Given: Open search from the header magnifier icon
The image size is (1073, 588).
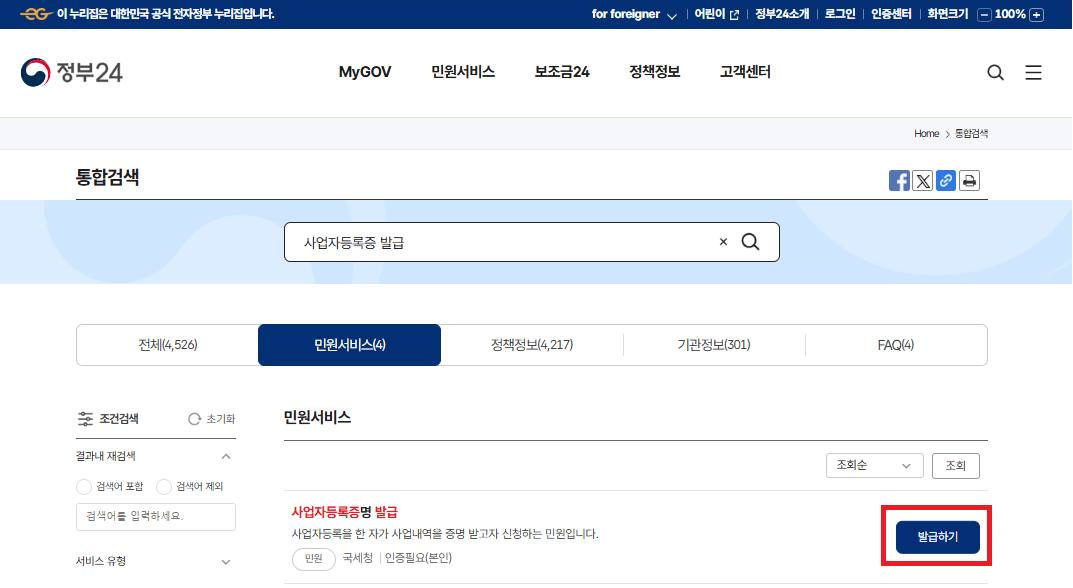Looking at the screenshot, I should pos(995,72).
